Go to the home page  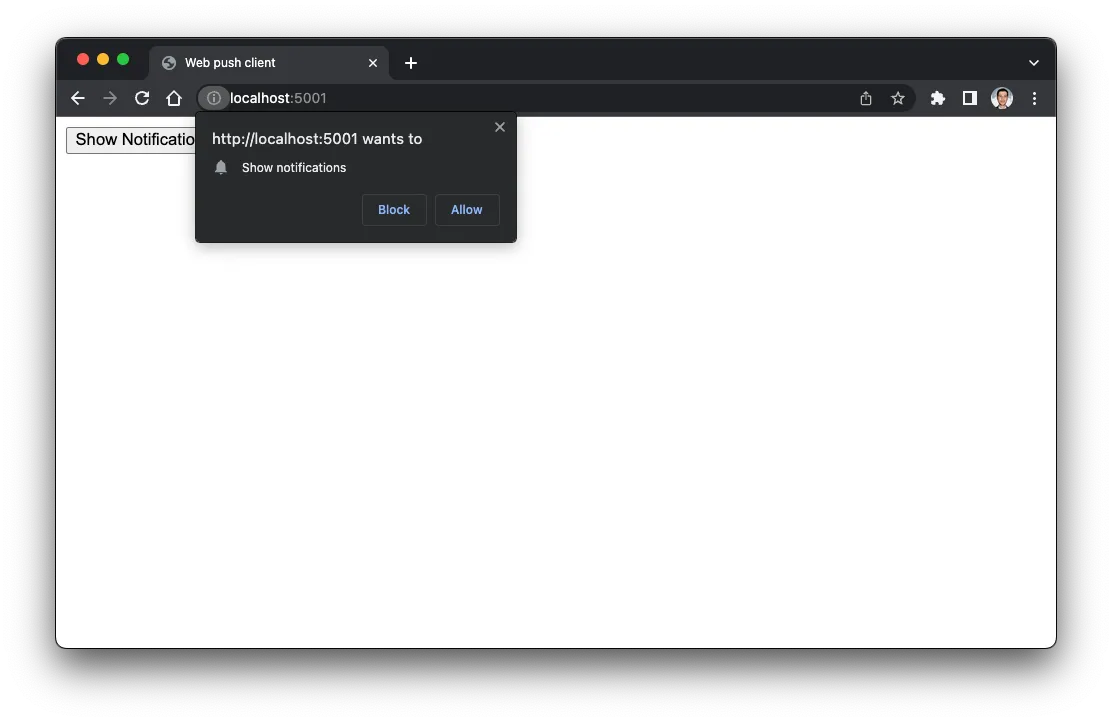coord(174,98)
